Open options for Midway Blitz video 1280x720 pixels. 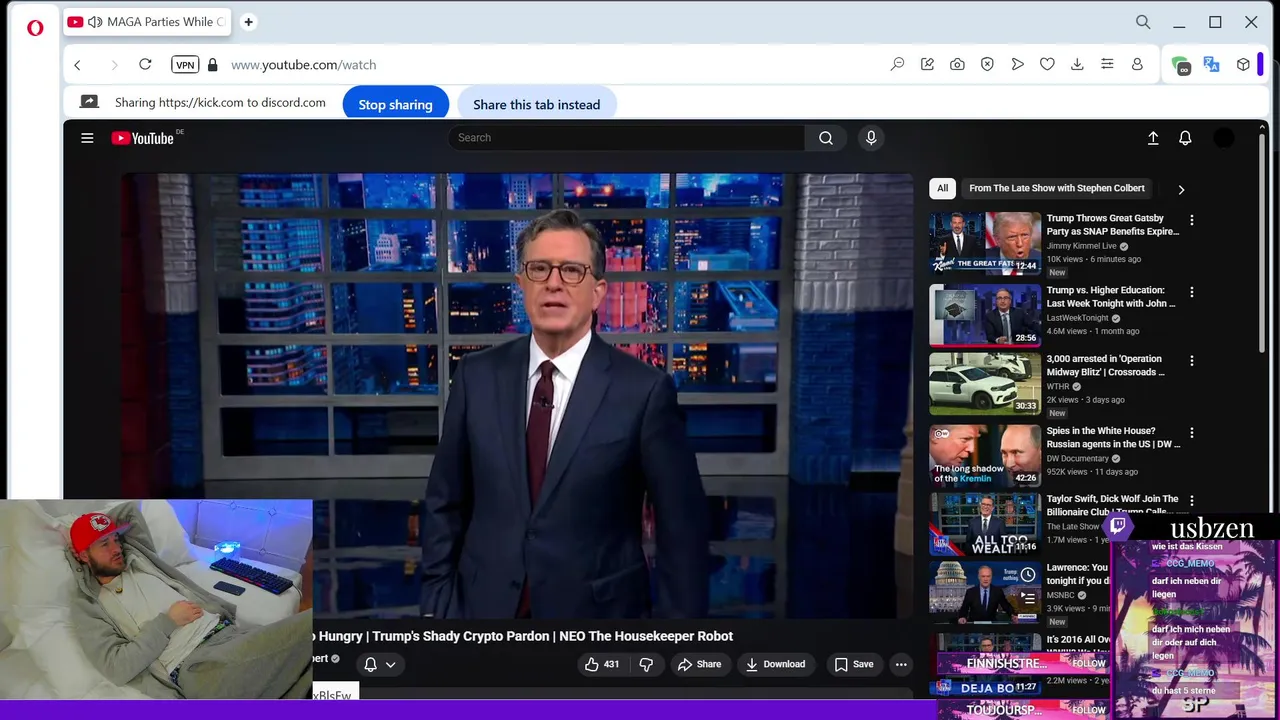pyautogui.click(x=1191, y=360)
